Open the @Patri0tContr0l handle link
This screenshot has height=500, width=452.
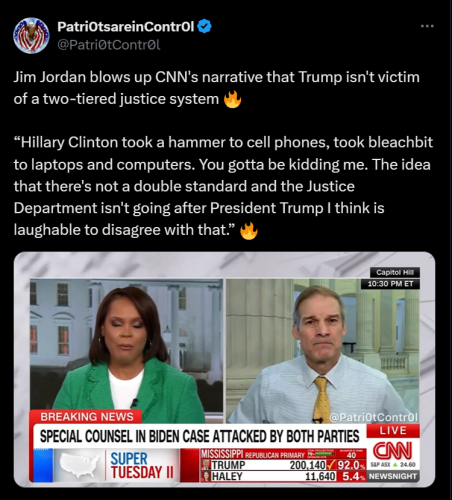[109, 45]
